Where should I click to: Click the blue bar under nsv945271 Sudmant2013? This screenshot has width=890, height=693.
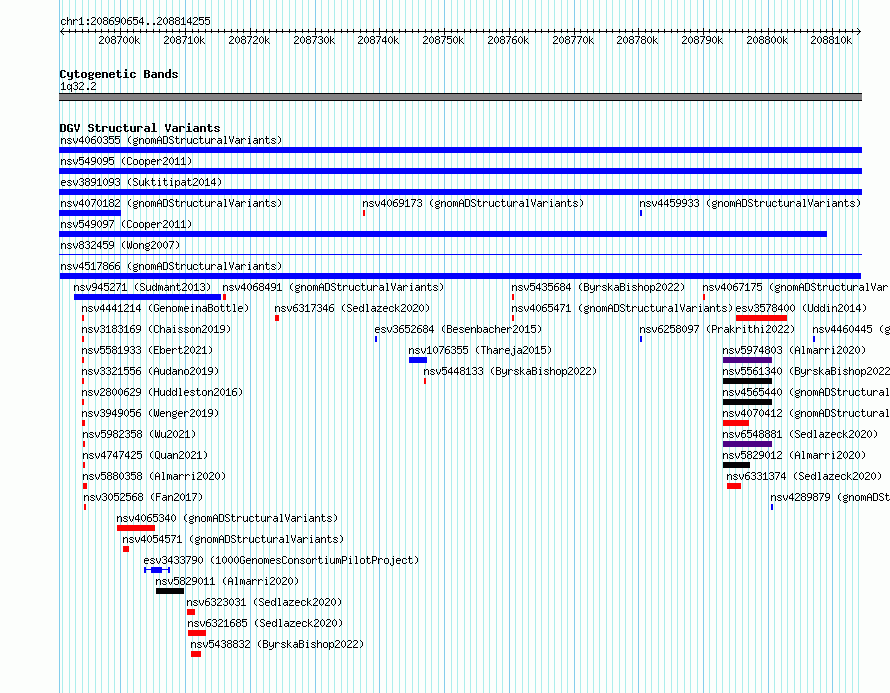(x=147, y=297)
